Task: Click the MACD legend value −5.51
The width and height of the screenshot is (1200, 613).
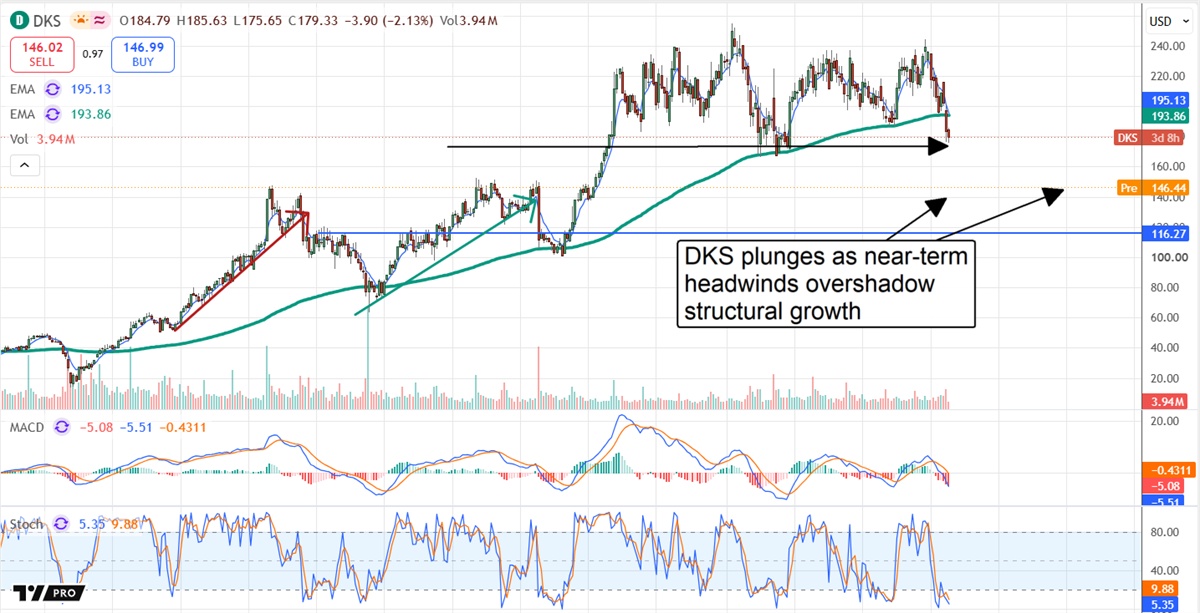Action: [138, 426]
